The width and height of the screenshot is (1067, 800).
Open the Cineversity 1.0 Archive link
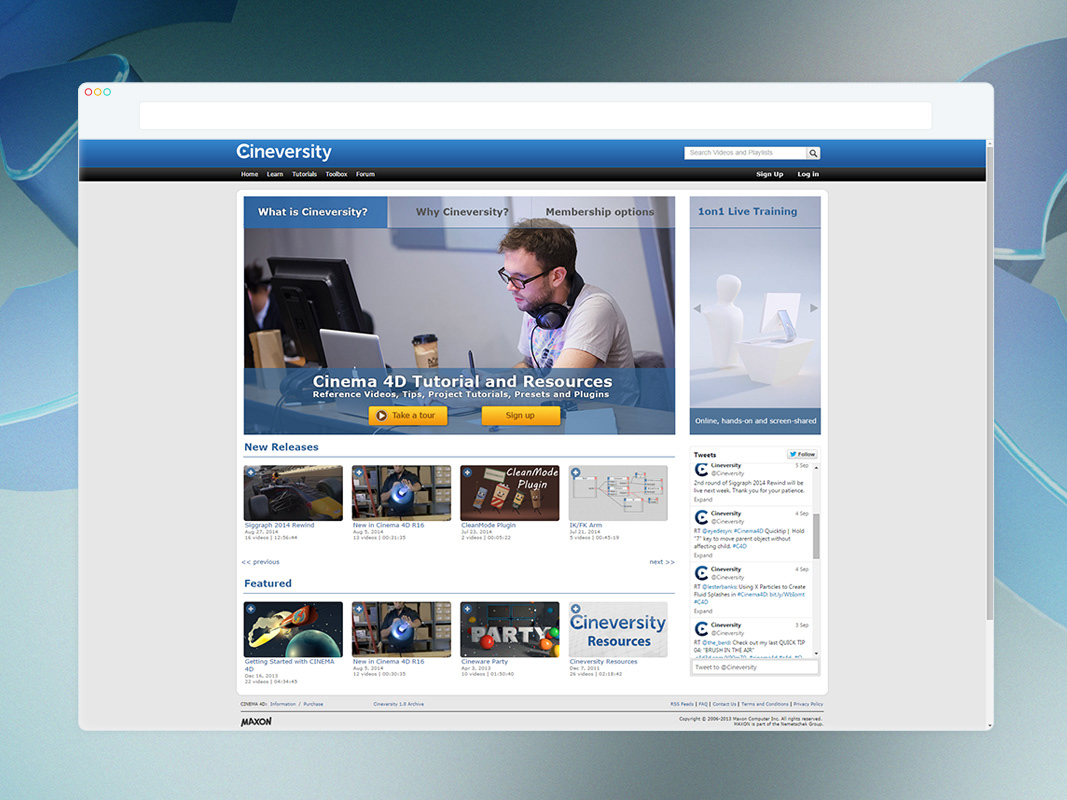pos(398,704)
